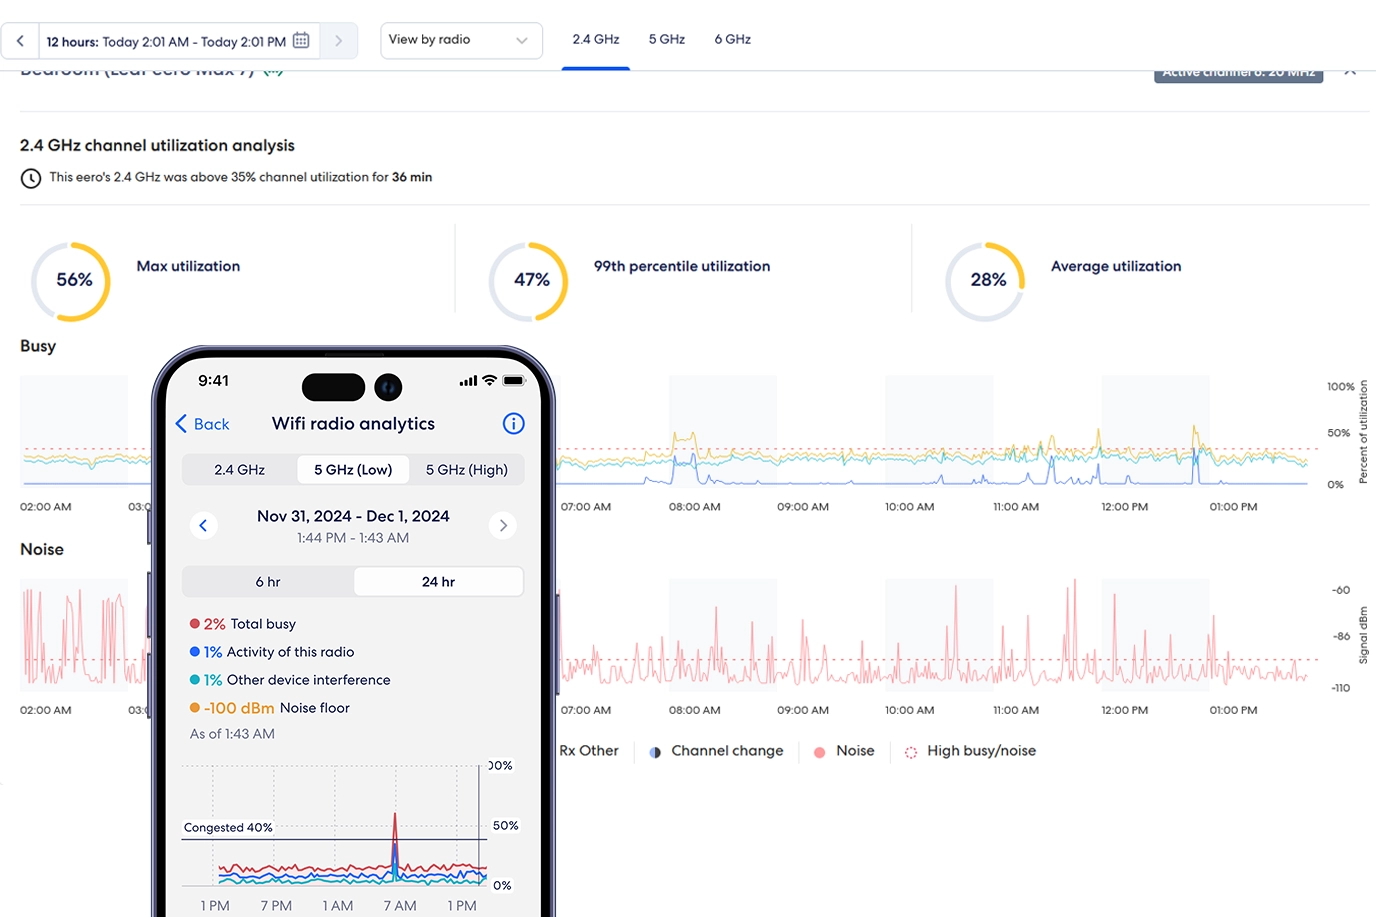1376x917 pixels.
Task: Tap Back in the phone app
Action: point(203,424)
